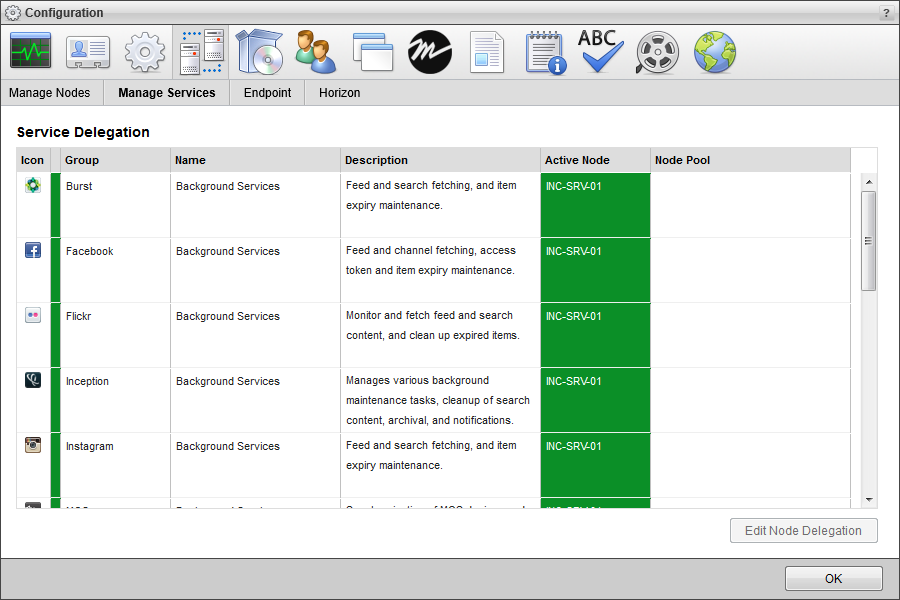Click the globe network toolbar icon
The height and width of the screenshot is (600, 900).
pyautogui.click(x=714, y=51)
